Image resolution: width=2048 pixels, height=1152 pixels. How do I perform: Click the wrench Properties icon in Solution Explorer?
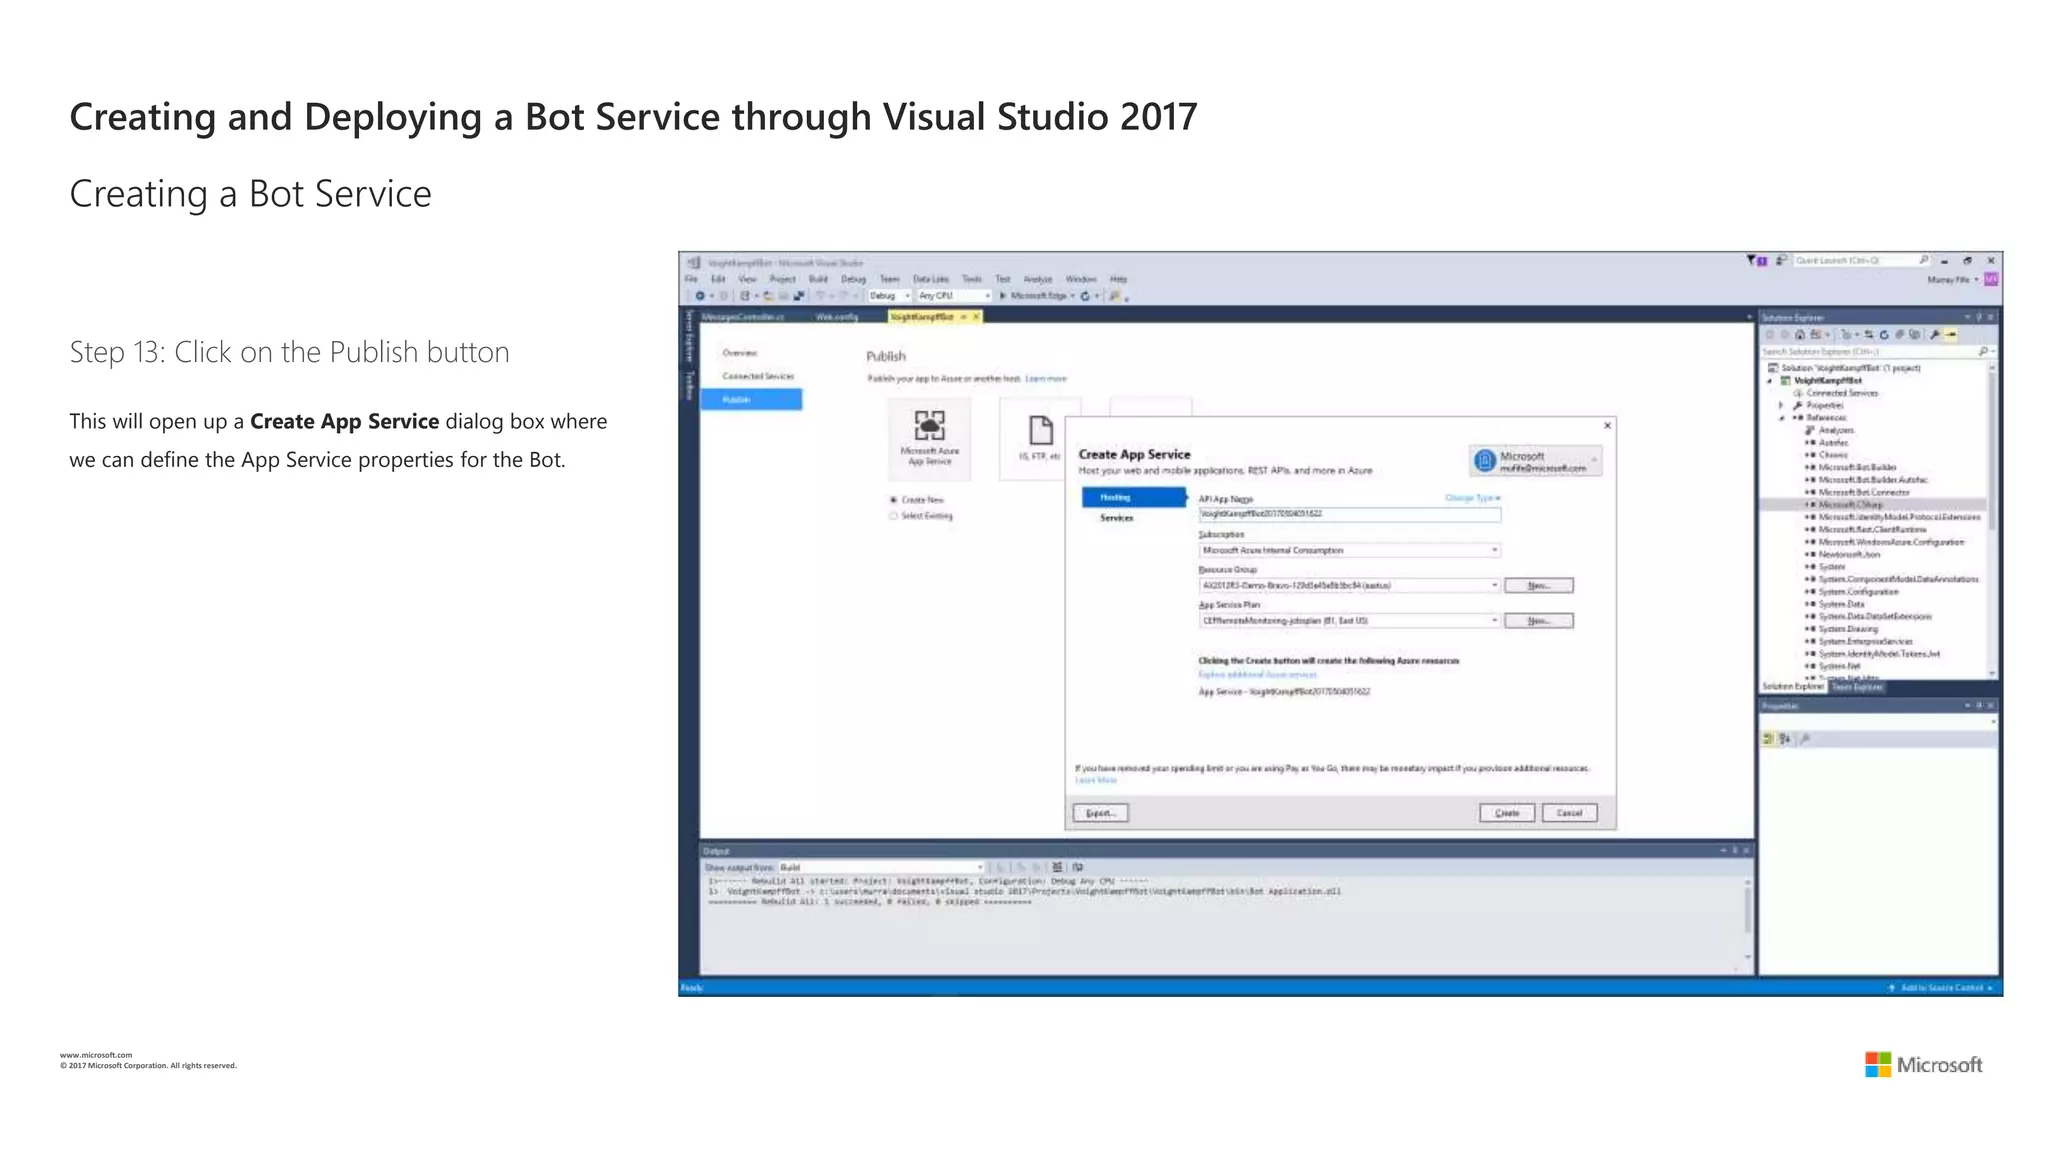point(1935,335)
